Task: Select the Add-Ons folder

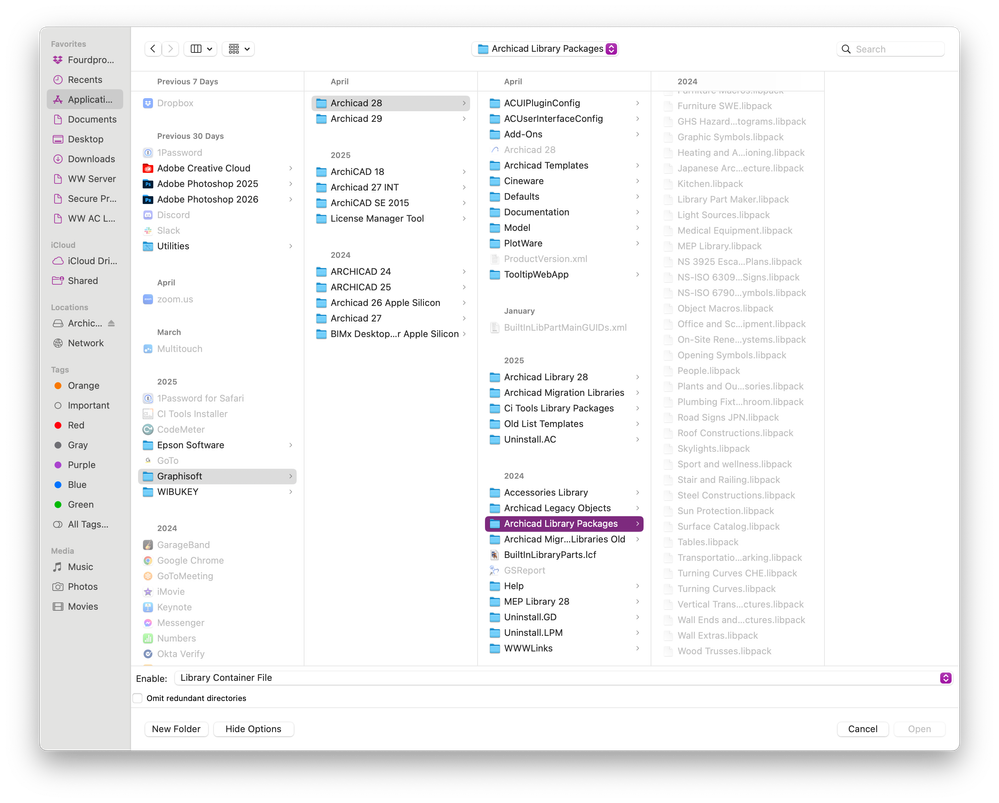Action: coord(564,134)
